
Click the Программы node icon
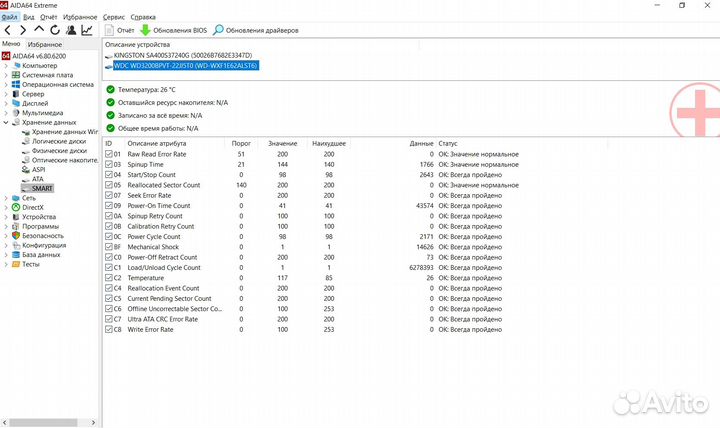pos(17,226)
